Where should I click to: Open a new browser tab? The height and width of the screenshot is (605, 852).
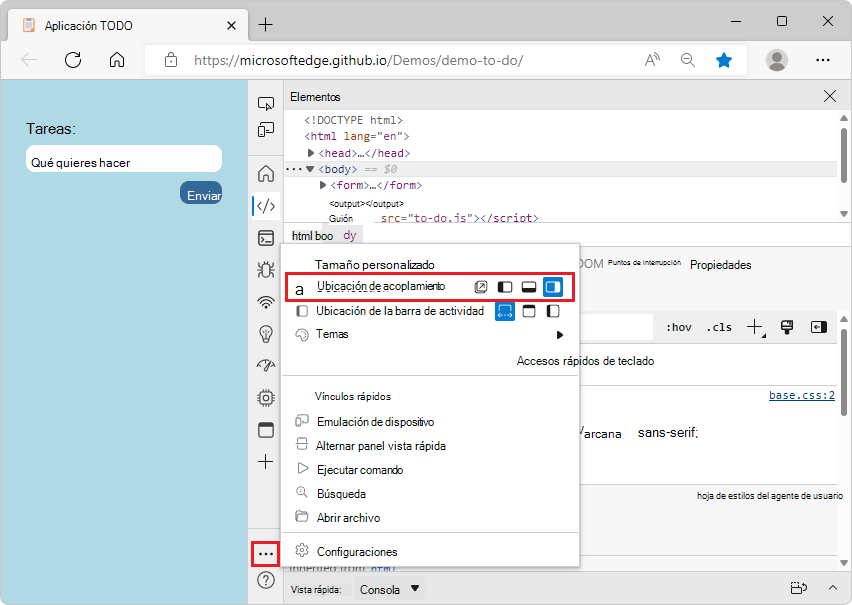(265, 24)
